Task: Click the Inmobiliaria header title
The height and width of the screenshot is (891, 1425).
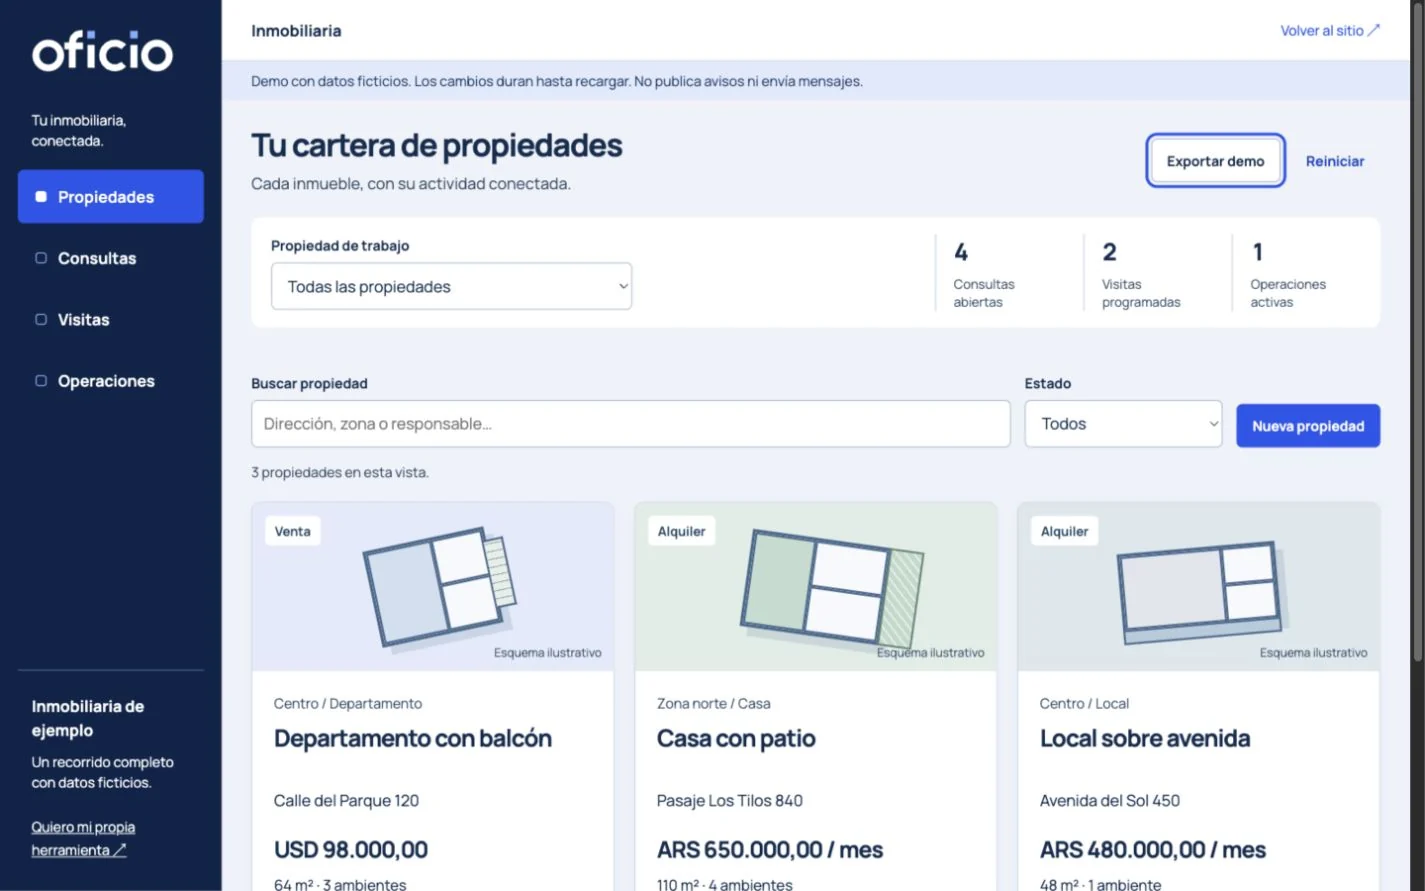Action: (296, 31)
